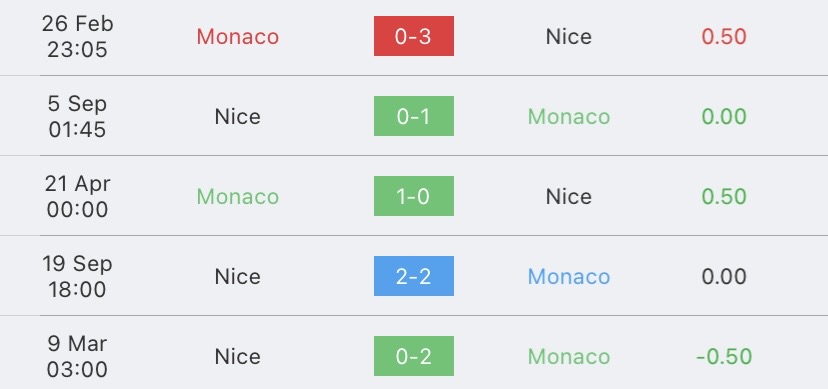Viewport: 828px width, 389px height.
Task: Click the -0.50 handicap value
Action: (x=724, y=357)
